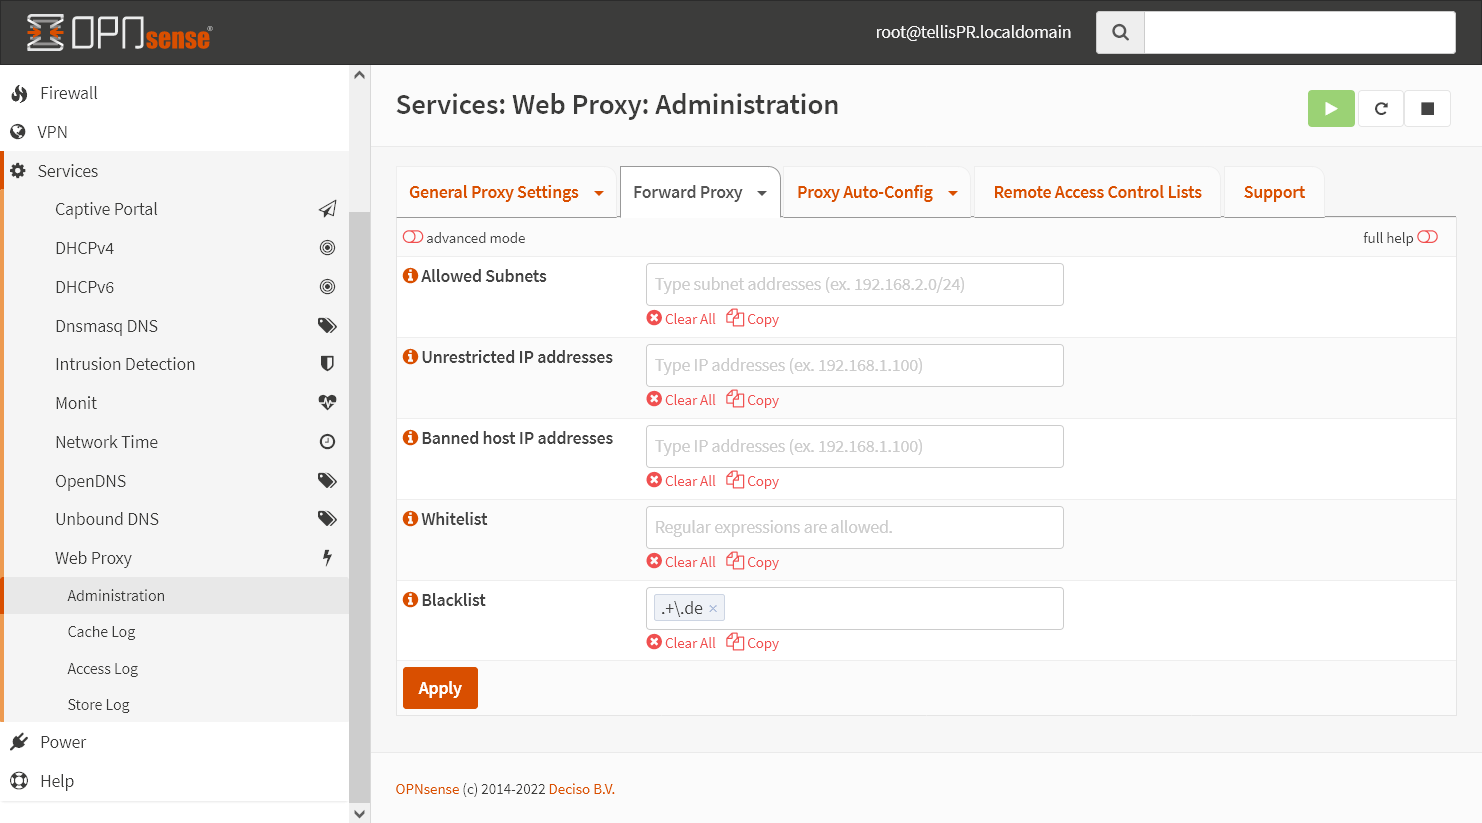
Task: Click the Monit heartbeat icon
Action: (327, 402)
